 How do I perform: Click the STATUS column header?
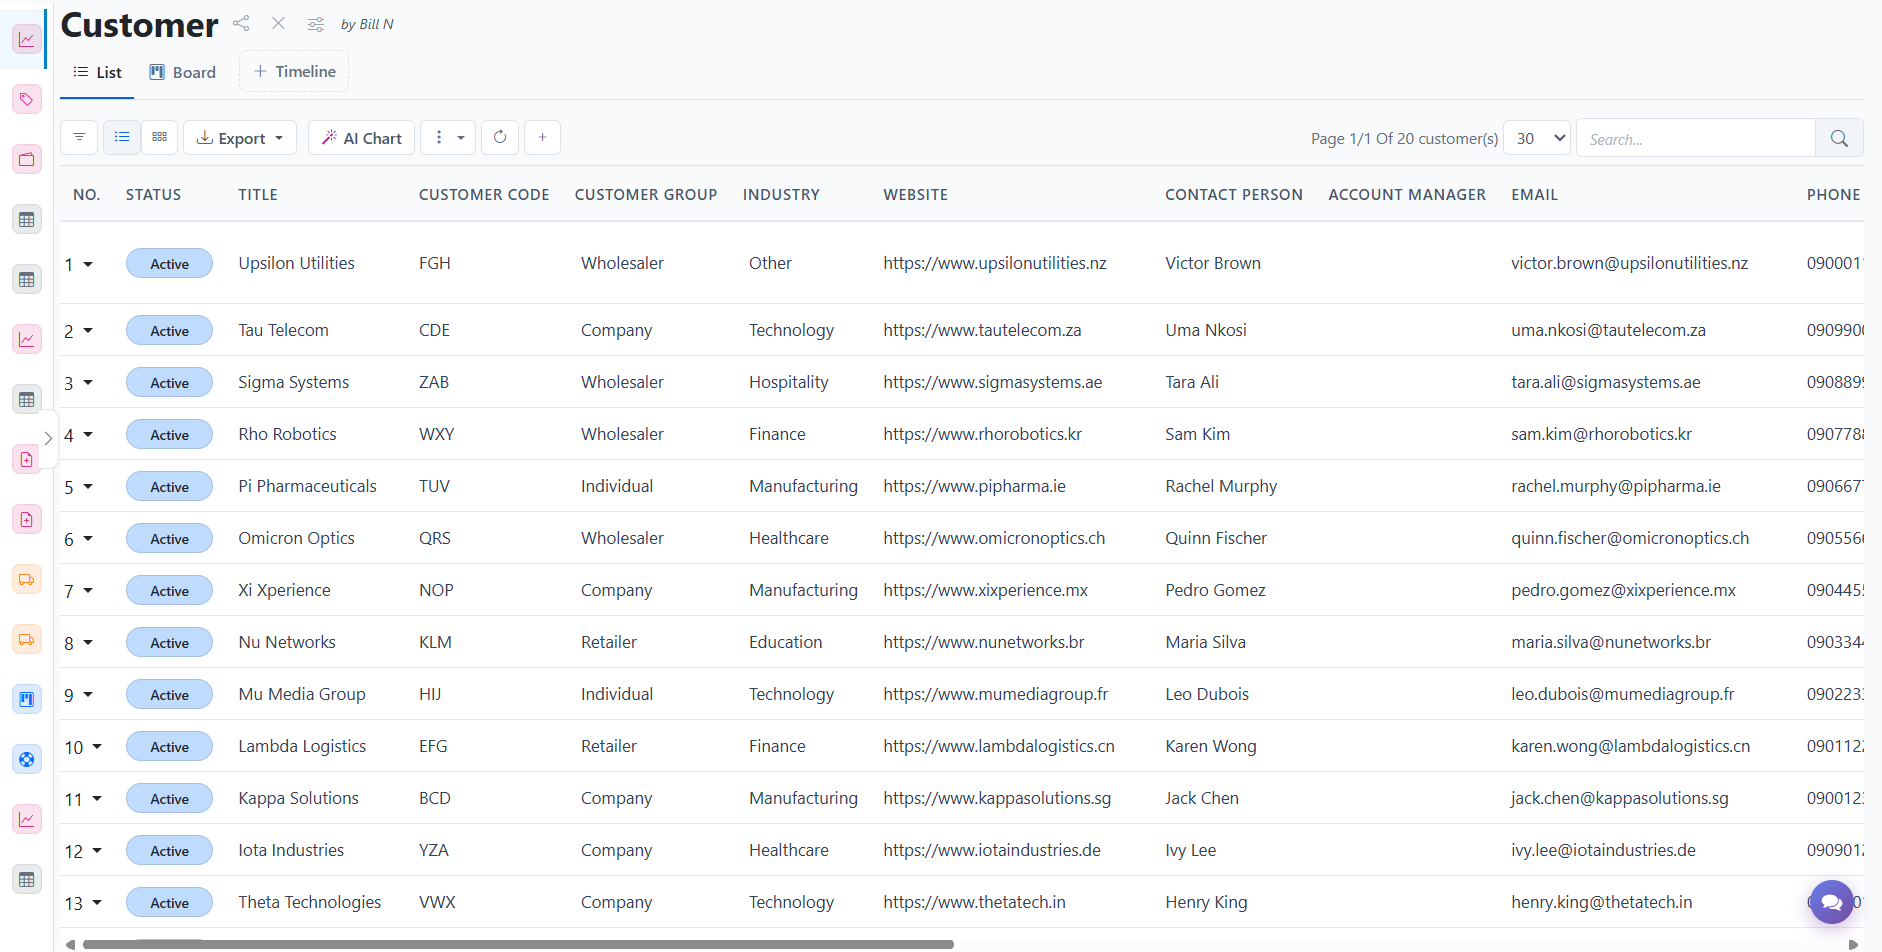153,195
